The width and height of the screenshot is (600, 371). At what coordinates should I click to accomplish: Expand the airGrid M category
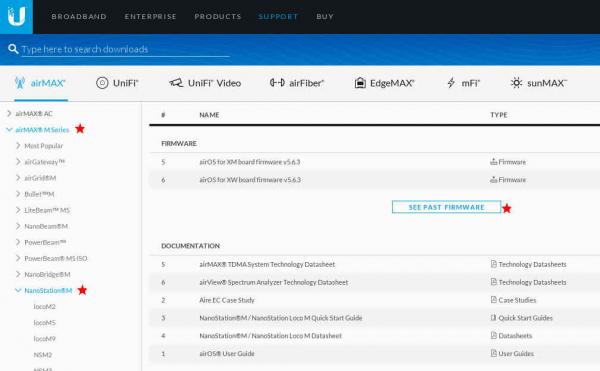[18, 177]
